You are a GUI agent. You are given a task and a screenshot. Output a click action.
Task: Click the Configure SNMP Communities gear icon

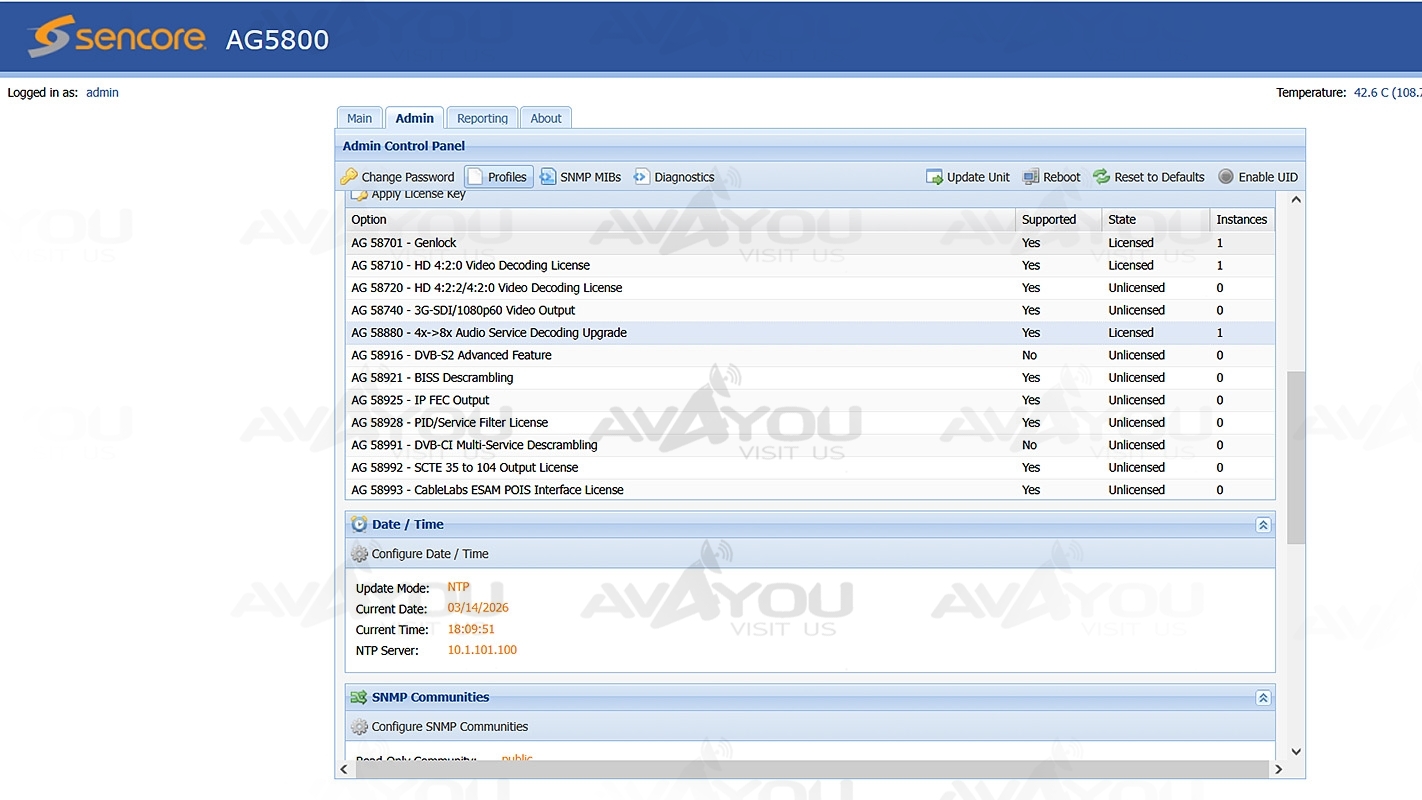point(360,727)
